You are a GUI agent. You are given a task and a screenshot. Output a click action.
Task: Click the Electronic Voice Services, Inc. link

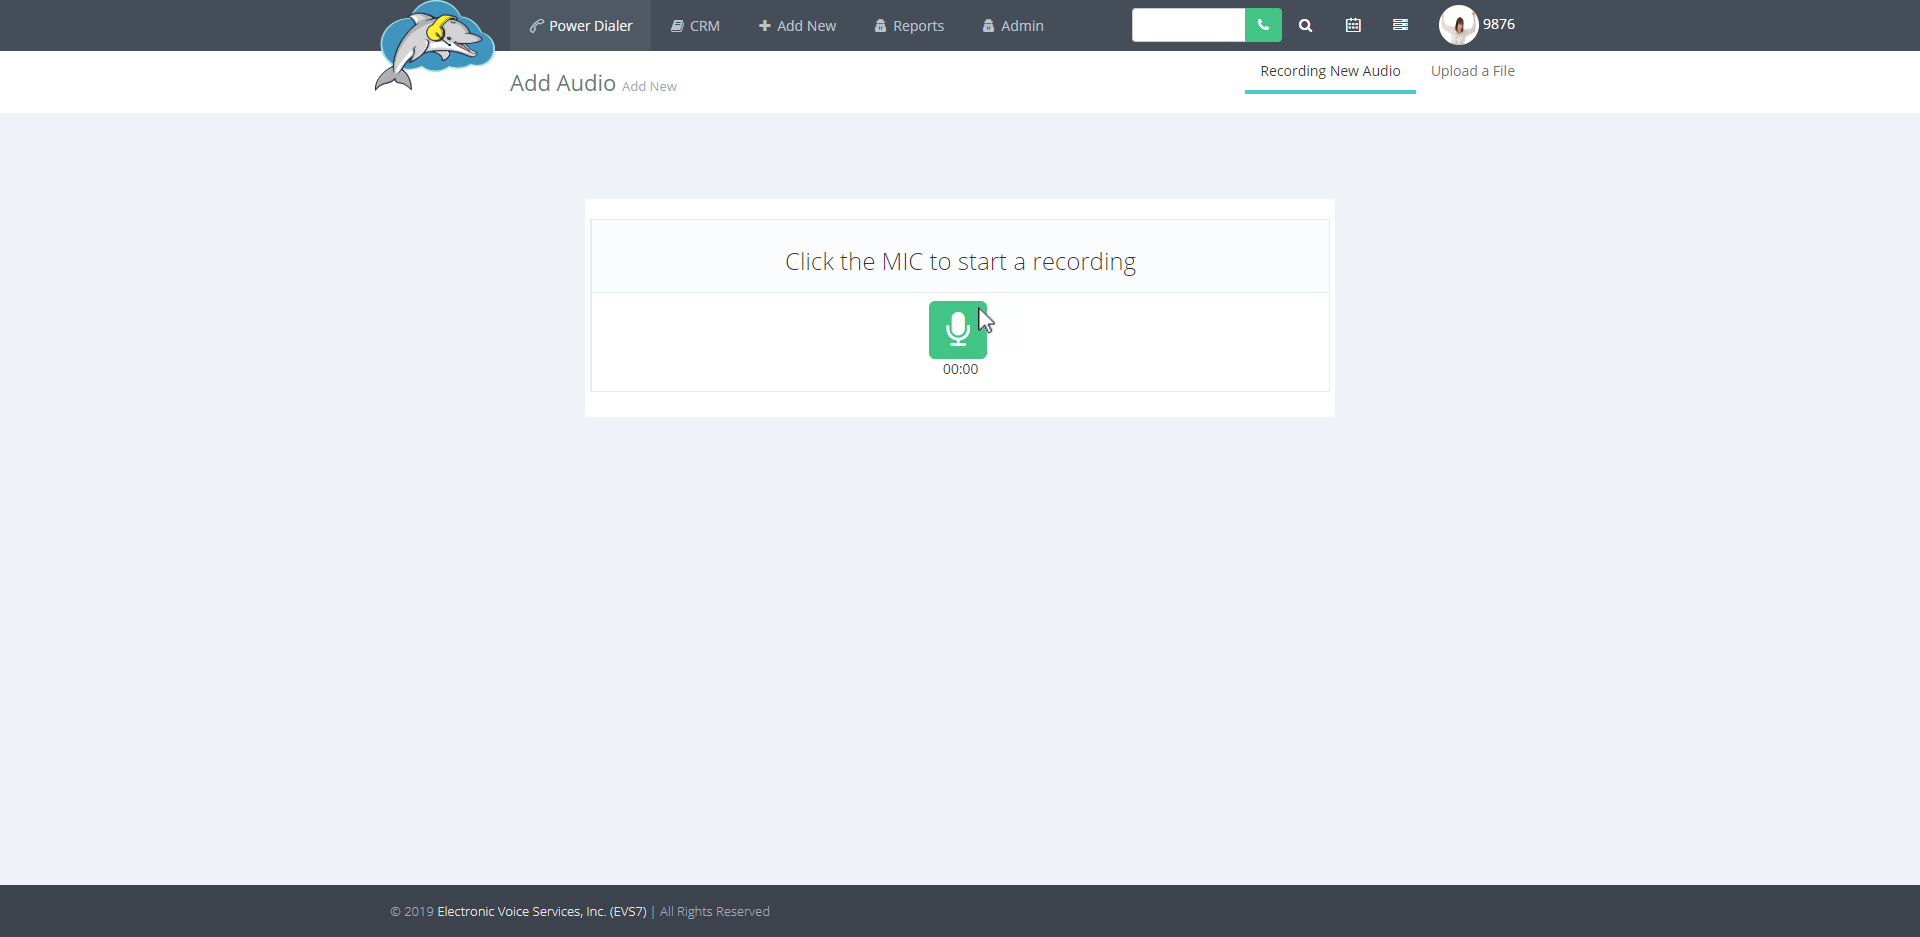coord(542,912)
